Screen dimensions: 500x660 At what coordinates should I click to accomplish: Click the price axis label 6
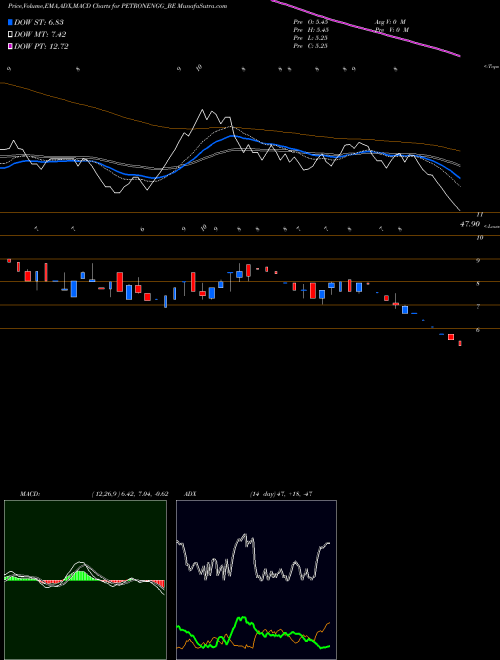click(478, 330)
